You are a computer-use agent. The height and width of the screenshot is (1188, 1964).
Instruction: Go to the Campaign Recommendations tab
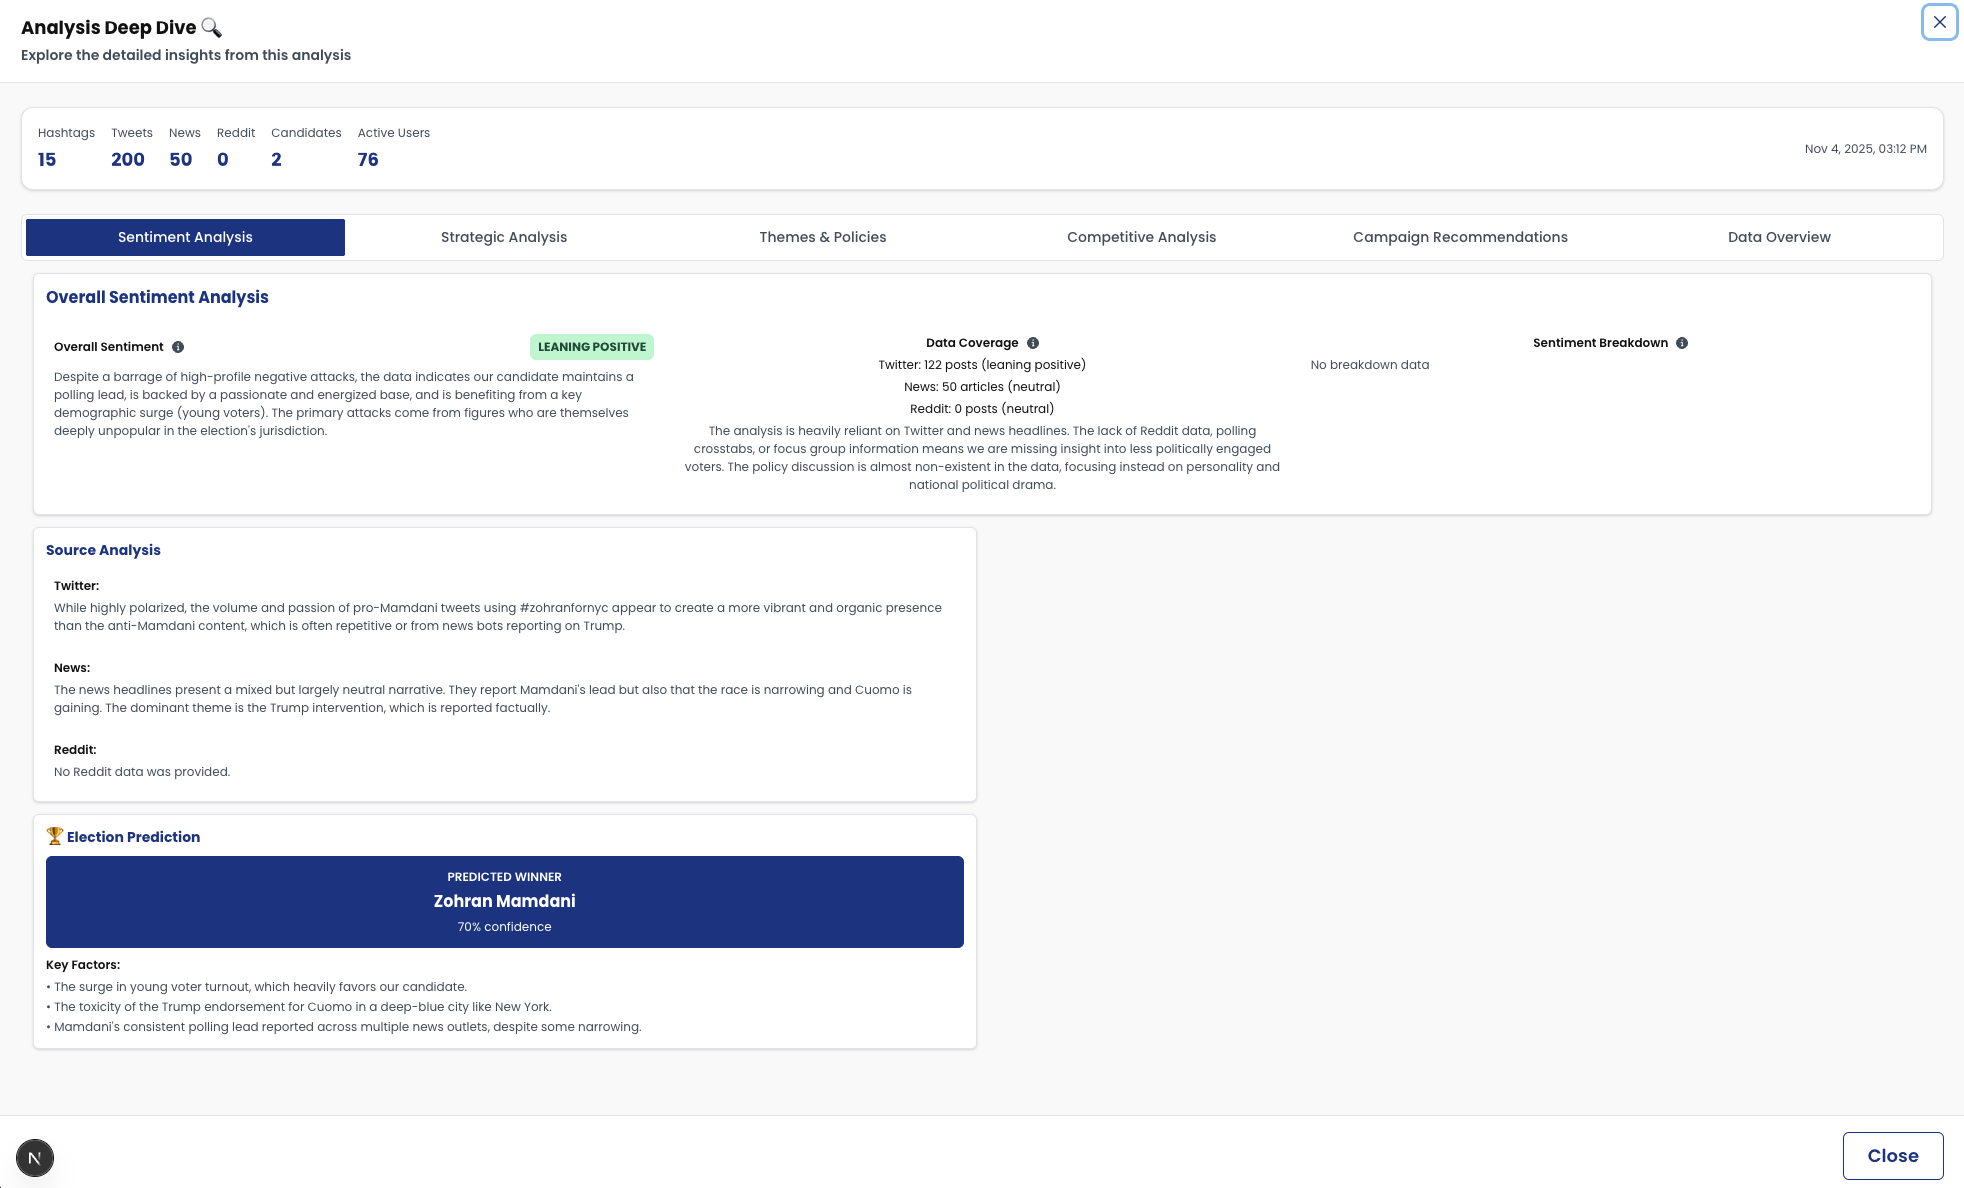[x=1460, y=237]
